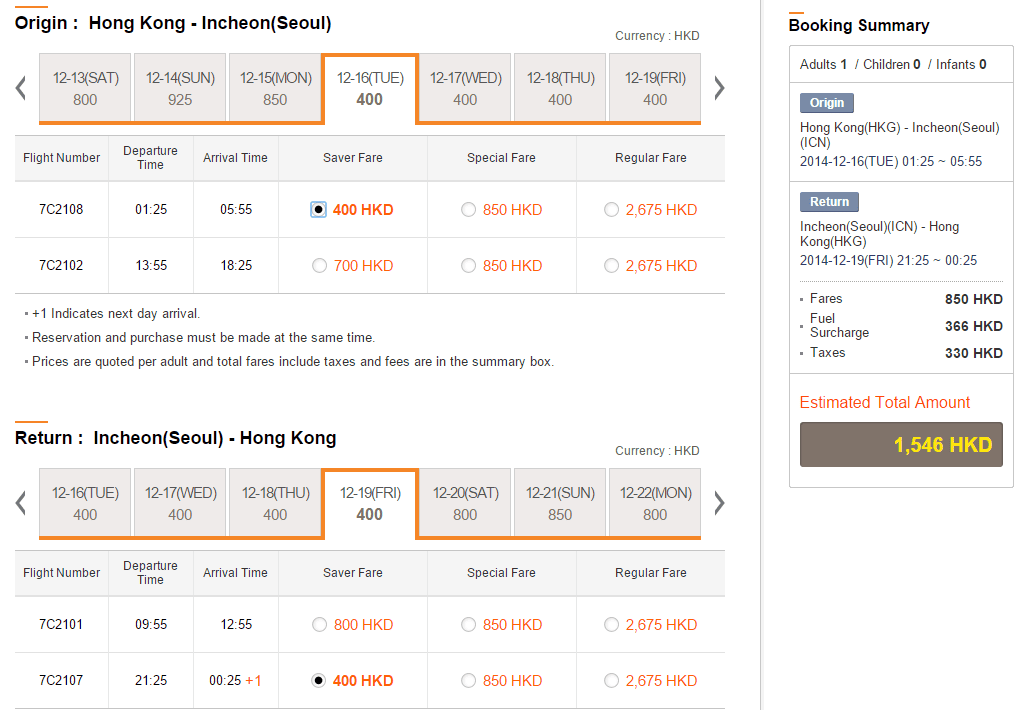Select 850 HKD Special Fare for flight 7C2108
1019x710 pixels.
coord(469,210)
